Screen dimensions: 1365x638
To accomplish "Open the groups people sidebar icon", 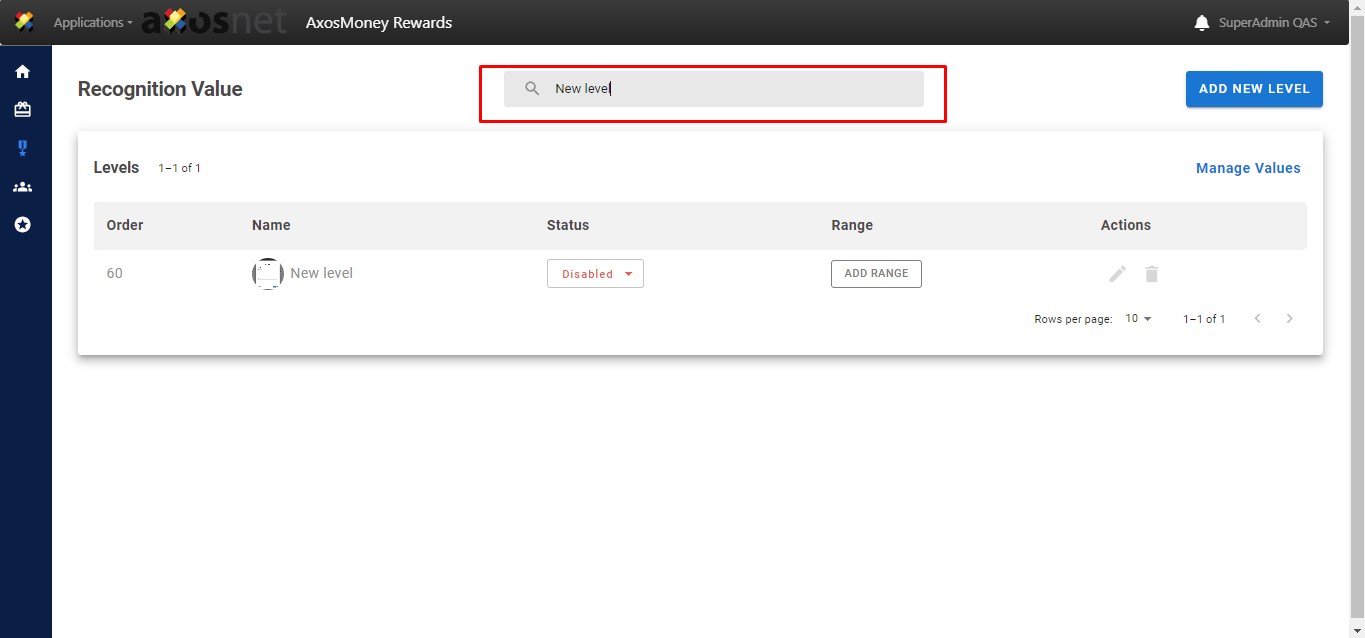I will click(22, 187).
